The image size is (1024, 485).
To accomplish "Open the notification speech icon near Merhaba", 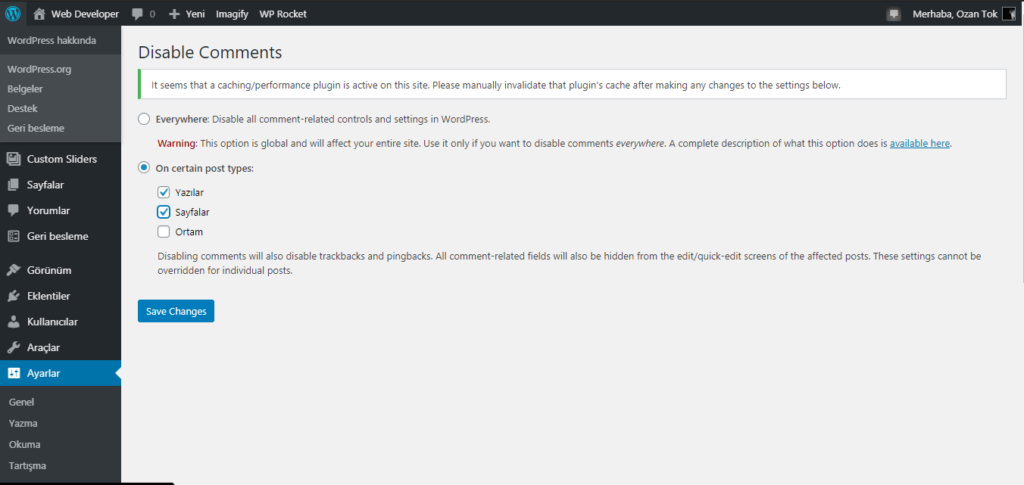I will pos(893,14).
